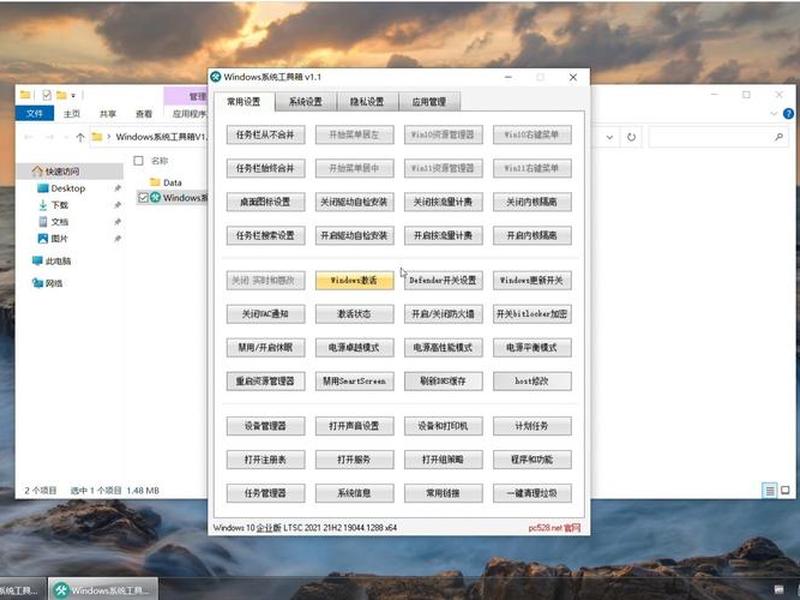Viewport: 800px width, 600px height.
Task: Open 任务管理器 from the toolbox
Action: pyautogui.click(x=266, y=493)
